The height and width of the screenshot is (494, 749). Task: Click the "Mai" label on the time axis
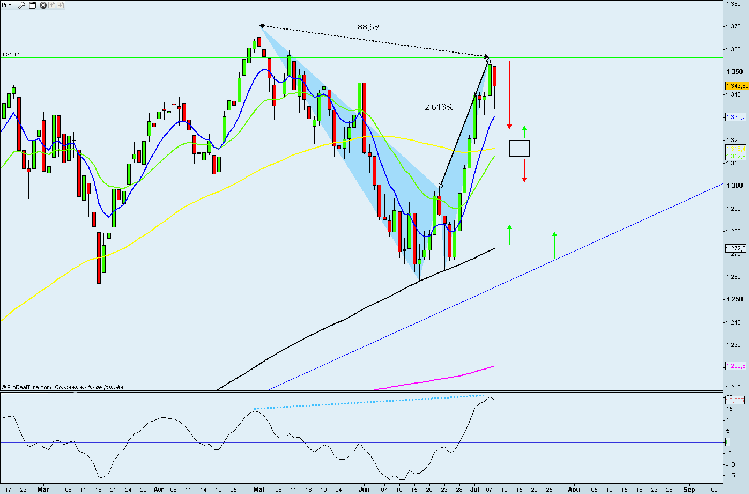tap(258, 489)
